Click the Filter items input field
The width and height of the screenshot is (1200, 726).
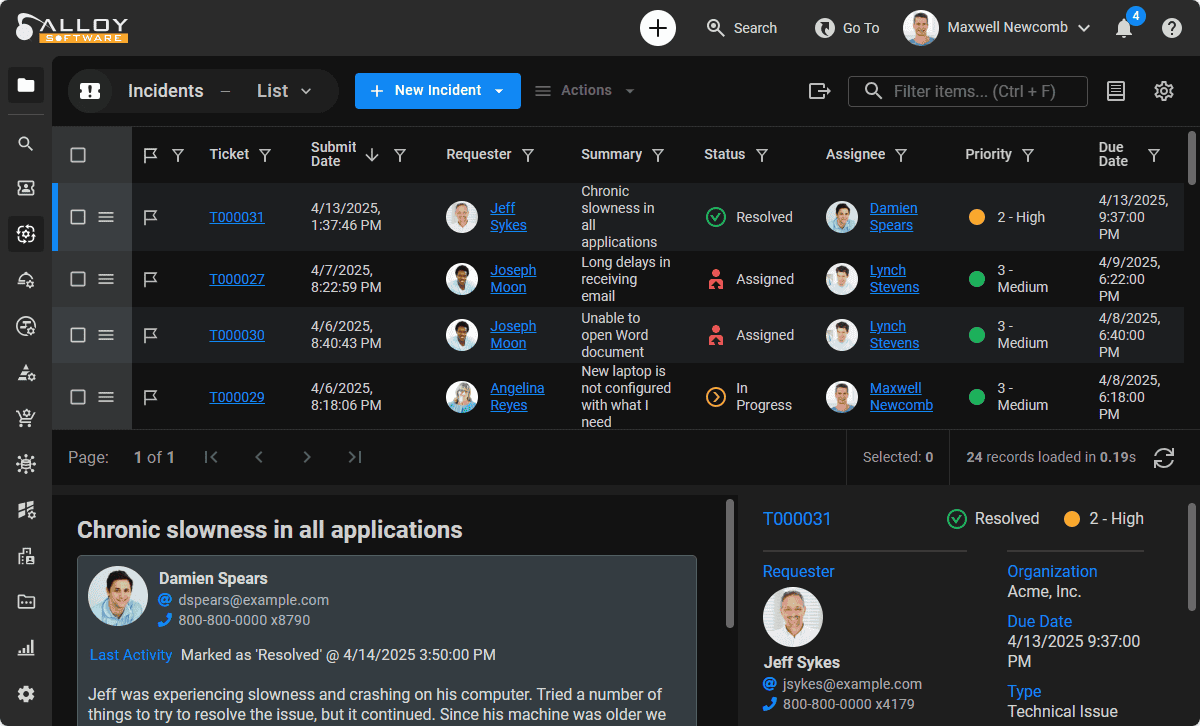click(980, 91)
